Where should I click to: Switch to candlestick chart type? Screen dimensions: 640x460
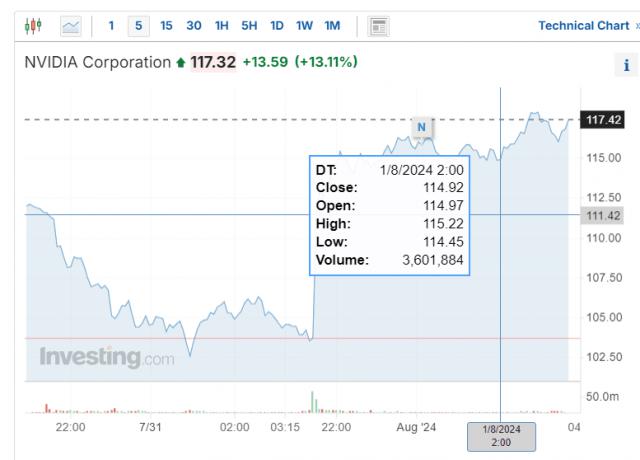[x=34, y=25]
